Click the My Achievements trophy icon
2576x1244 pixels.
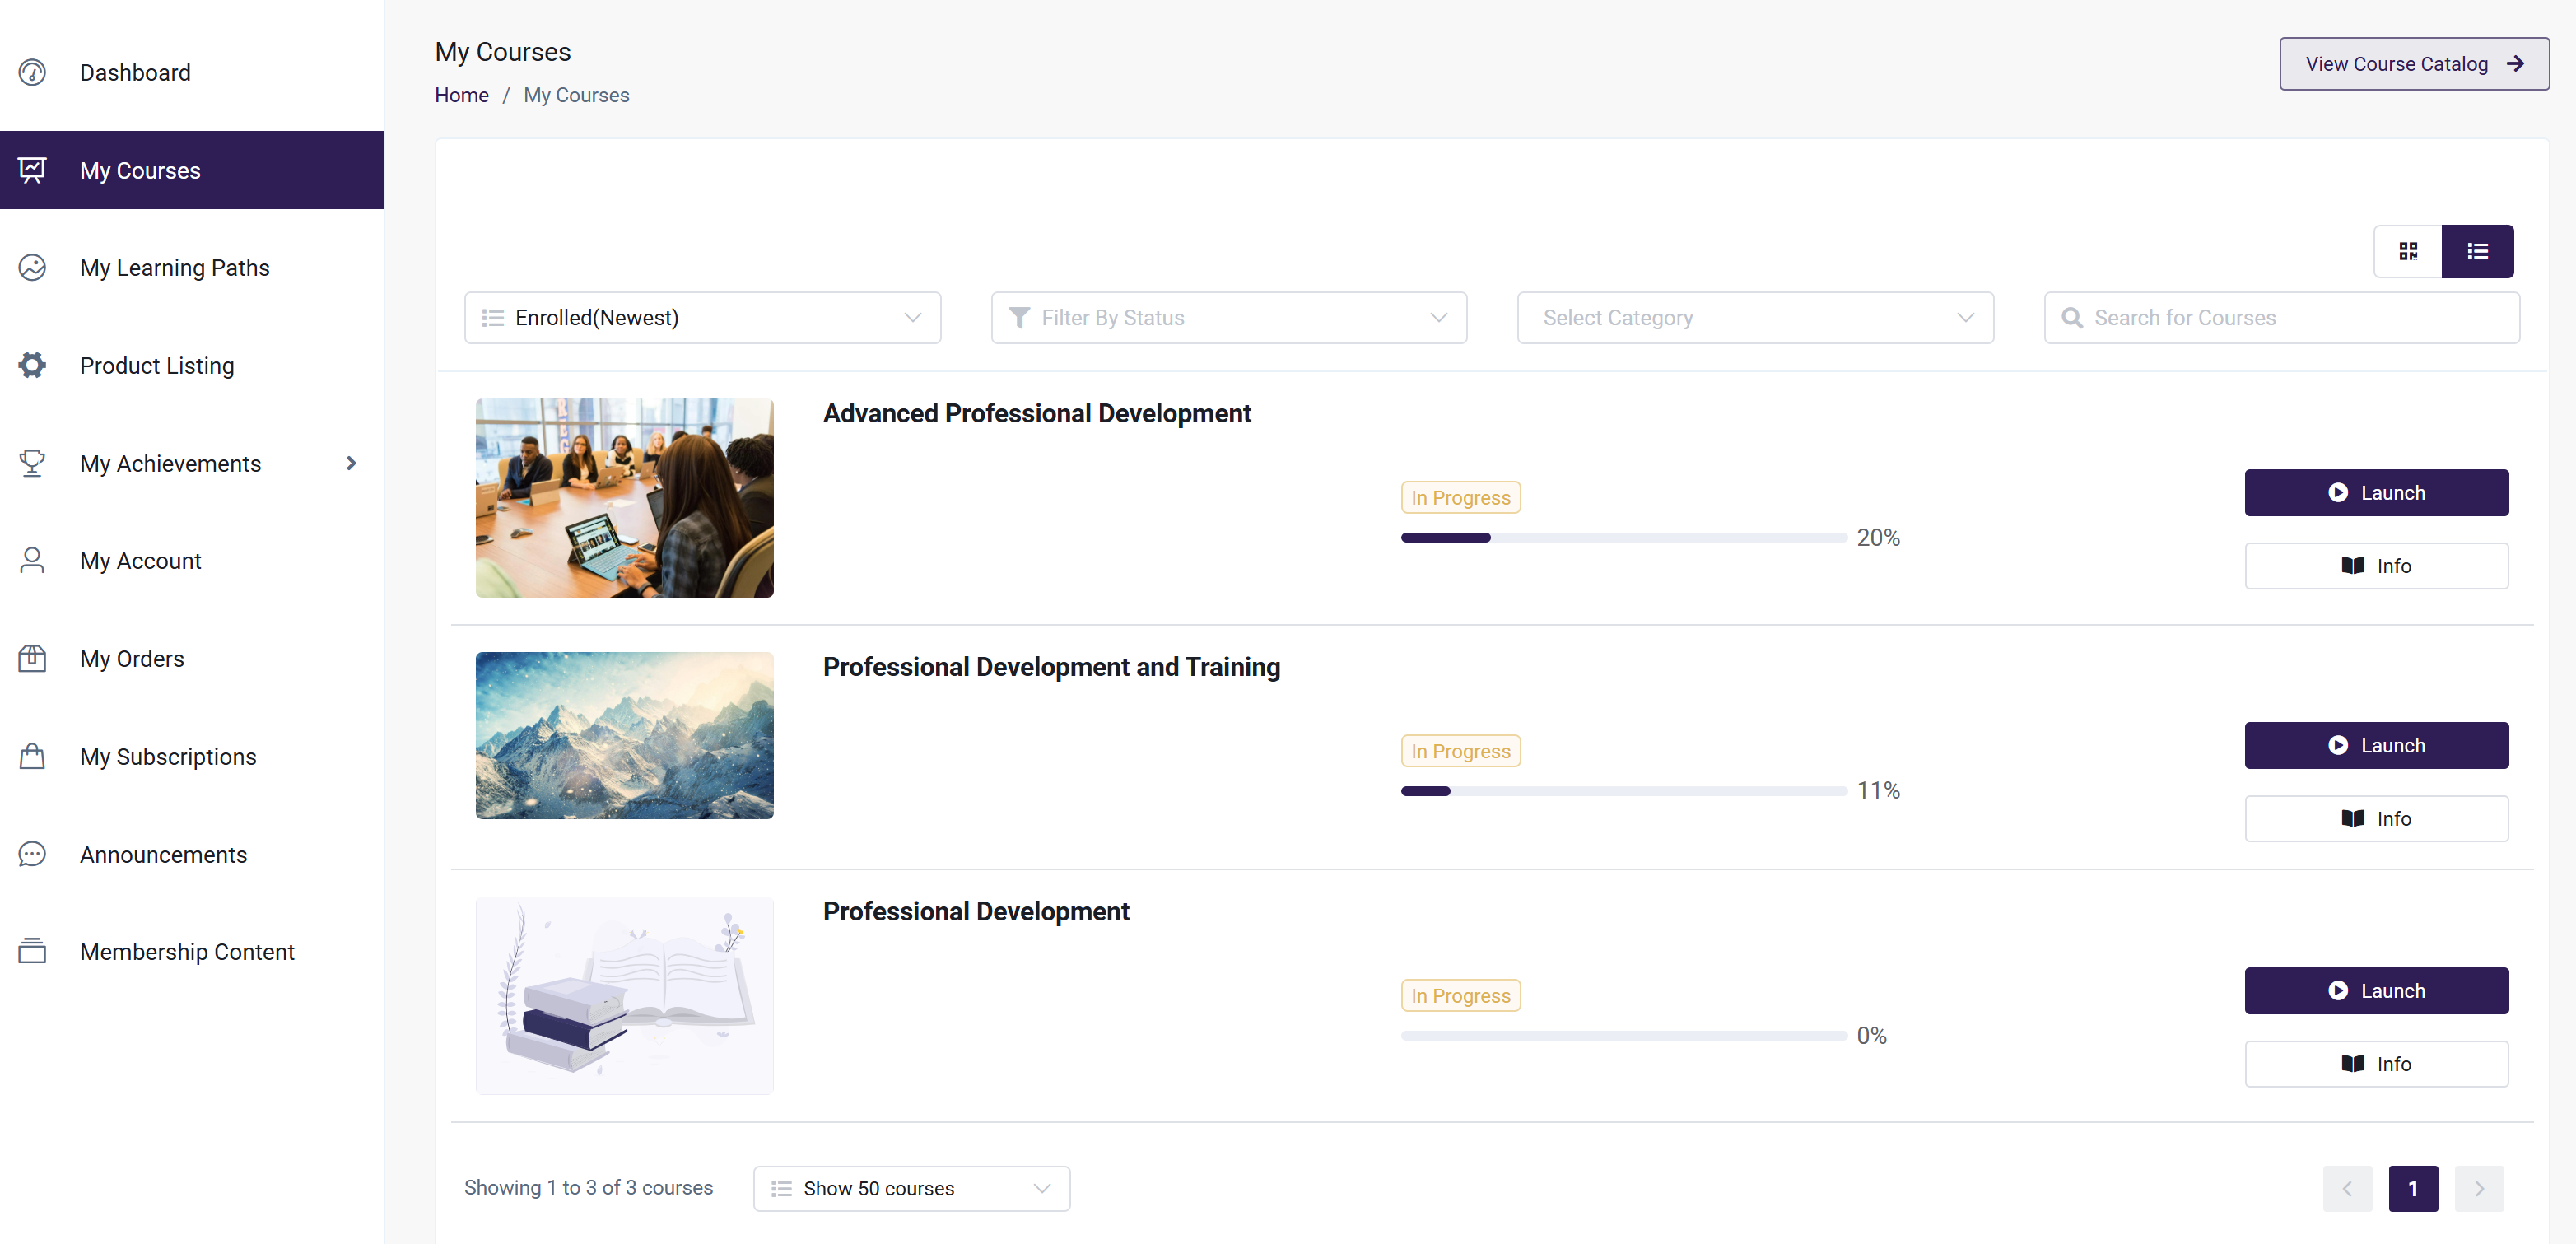click(x=32, y=463)
